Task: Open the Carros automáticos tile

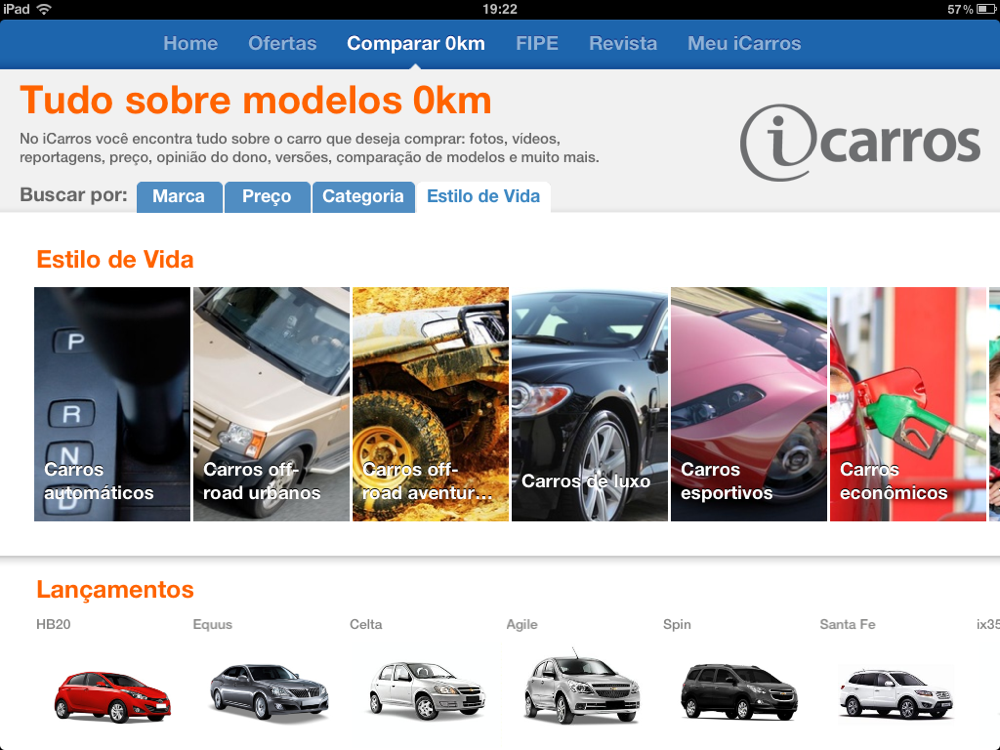Action: [x=112, y=404]
